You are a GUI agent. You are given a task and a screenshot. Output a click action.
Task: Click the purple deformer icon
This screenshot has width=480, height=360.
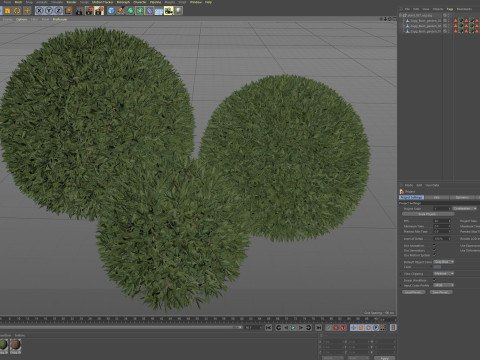pyautogui.click(x=149, y=11)
